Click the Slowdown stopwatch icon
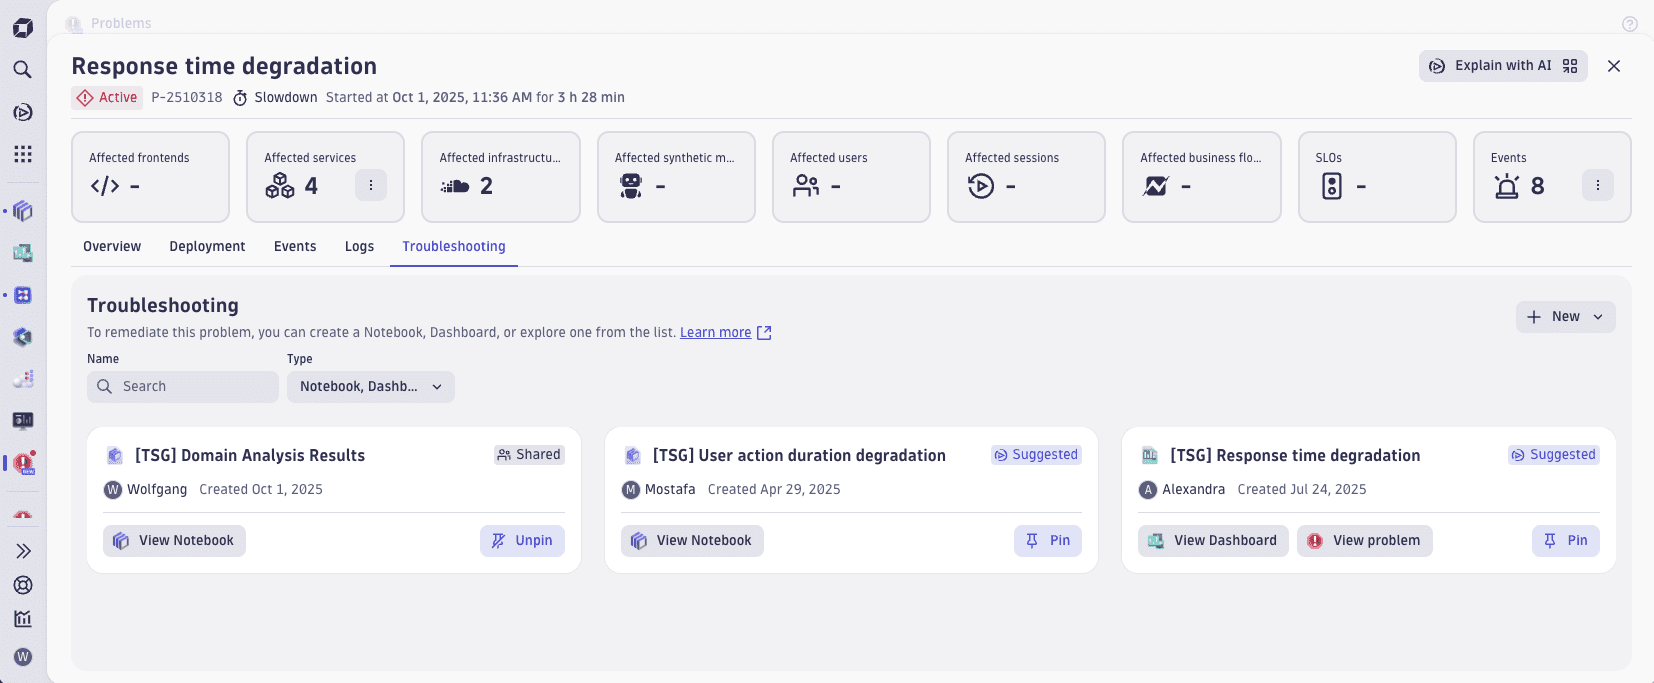The width and height of the screenshot is (1654, 683). 240,98
